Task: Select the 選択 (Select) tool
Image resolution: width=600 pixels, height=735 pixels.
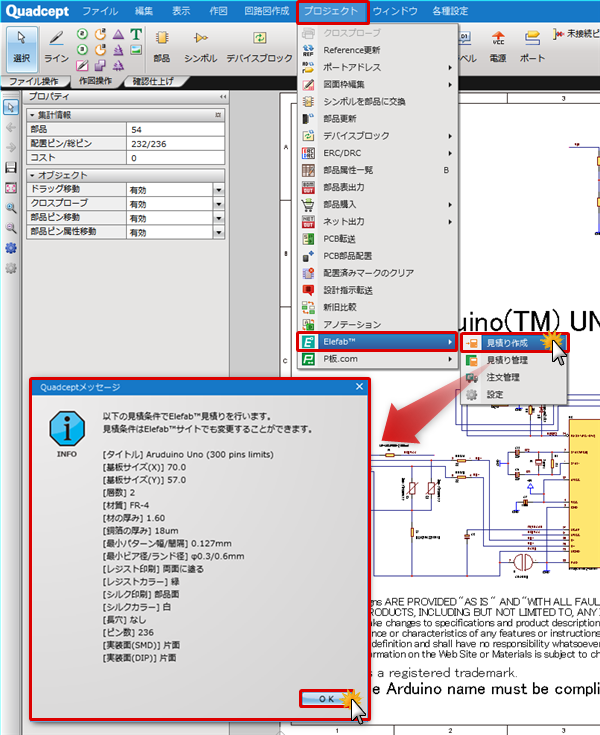Action: (21, 48)
